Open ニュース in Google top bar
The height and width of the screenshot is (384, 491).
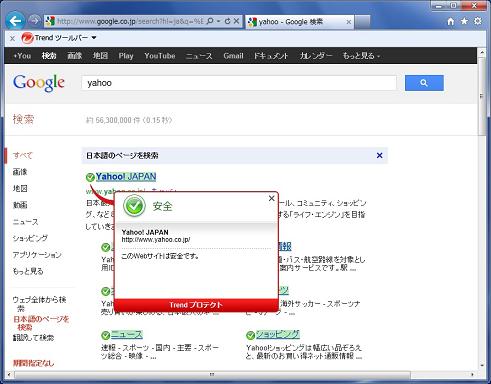[x=199, y=56]
